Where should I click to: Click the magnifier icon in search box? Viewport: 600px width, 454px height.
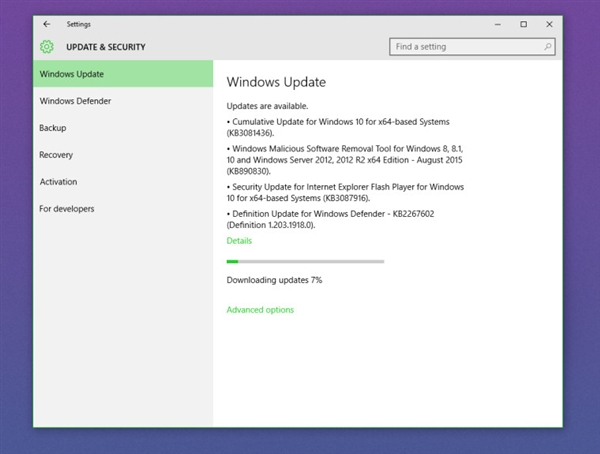pos(548,46)
